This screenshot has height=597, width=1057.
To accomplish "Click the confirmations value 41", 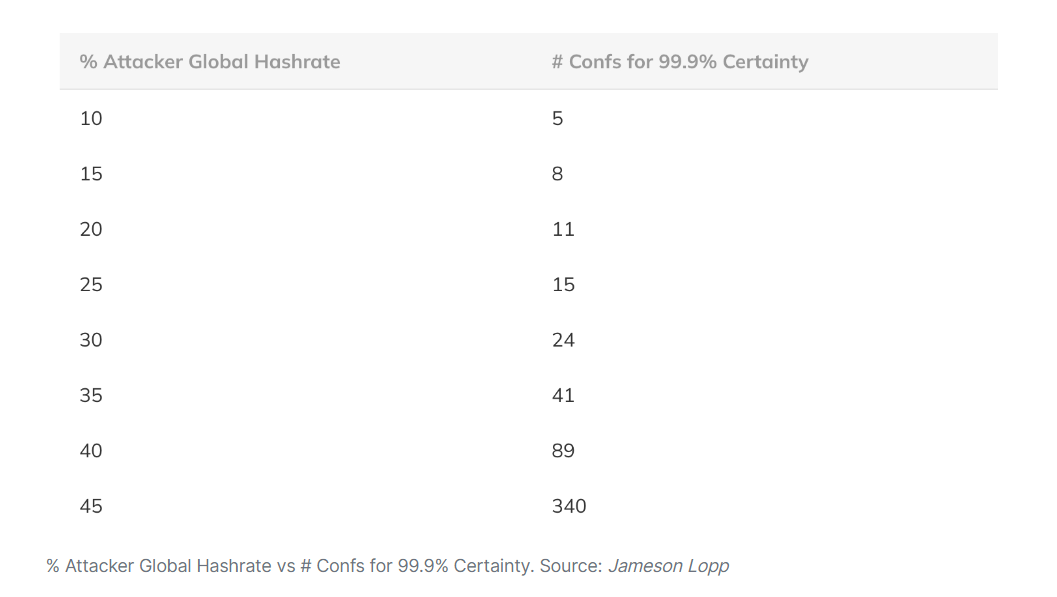I will tap(564, 395).
